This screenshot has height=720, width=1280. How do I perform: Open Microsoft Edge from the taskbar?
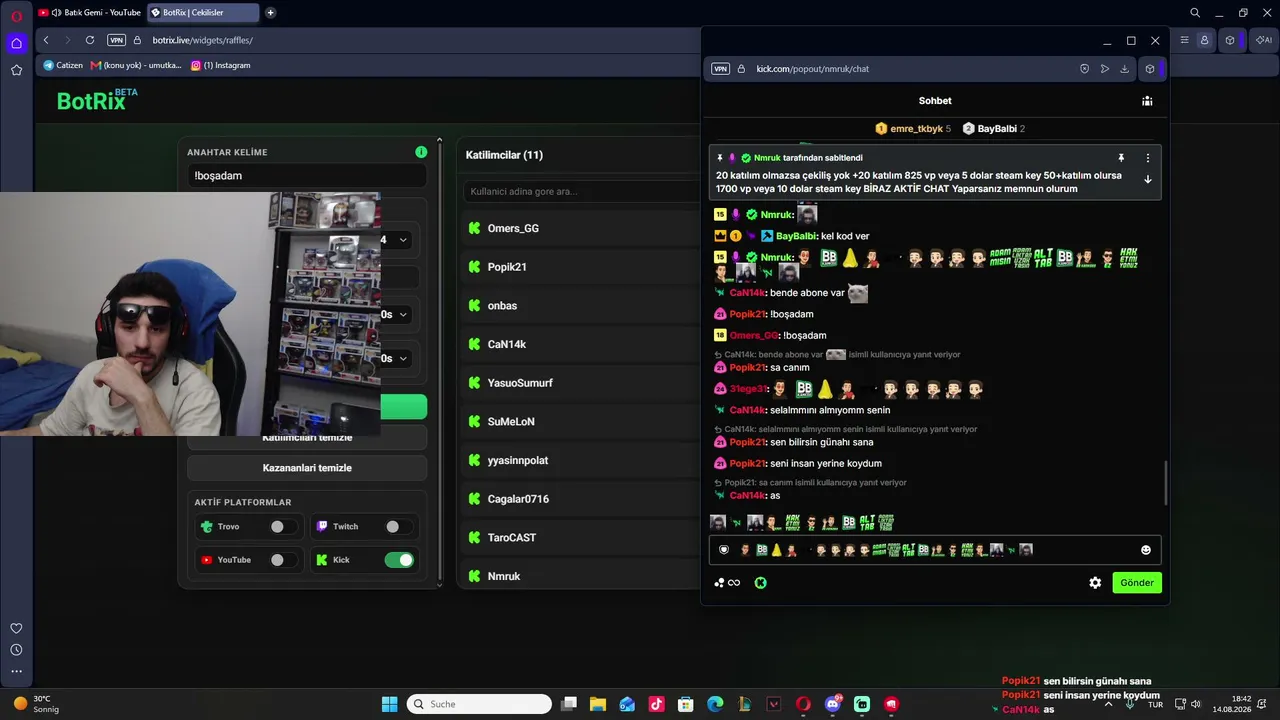coord(715,704)
